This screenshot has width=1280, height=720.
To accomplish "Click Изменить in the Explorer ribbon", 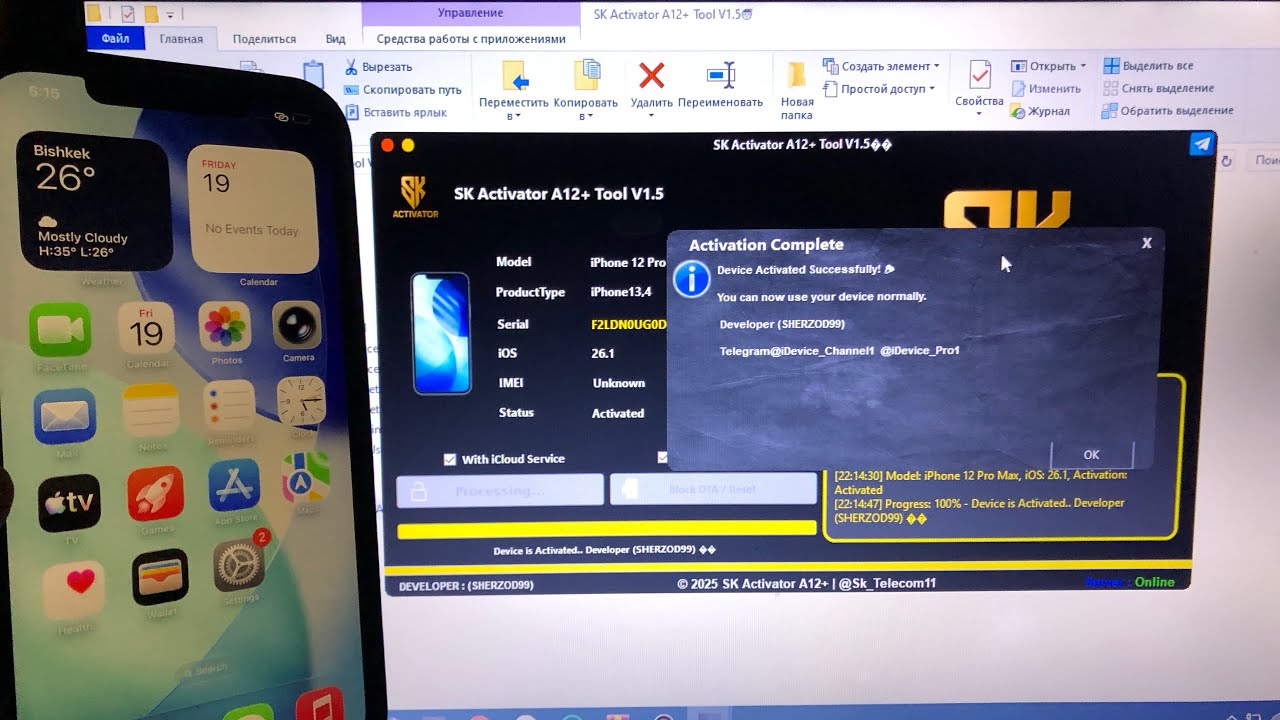I will pos(1046,89).
